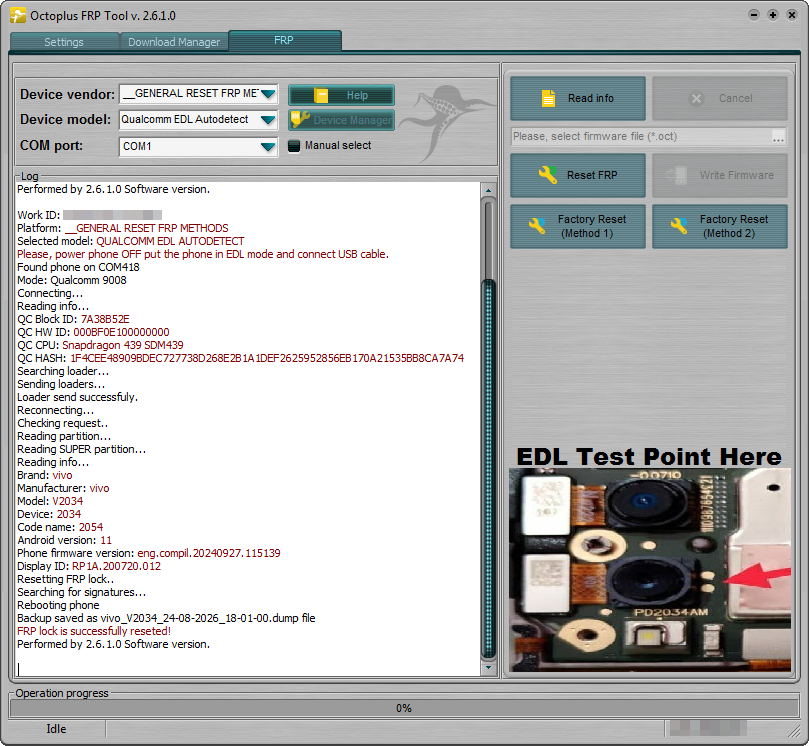Run Factory Reset (Method 1)
Viewport: 809px width, 746px height.
(578, 226)
